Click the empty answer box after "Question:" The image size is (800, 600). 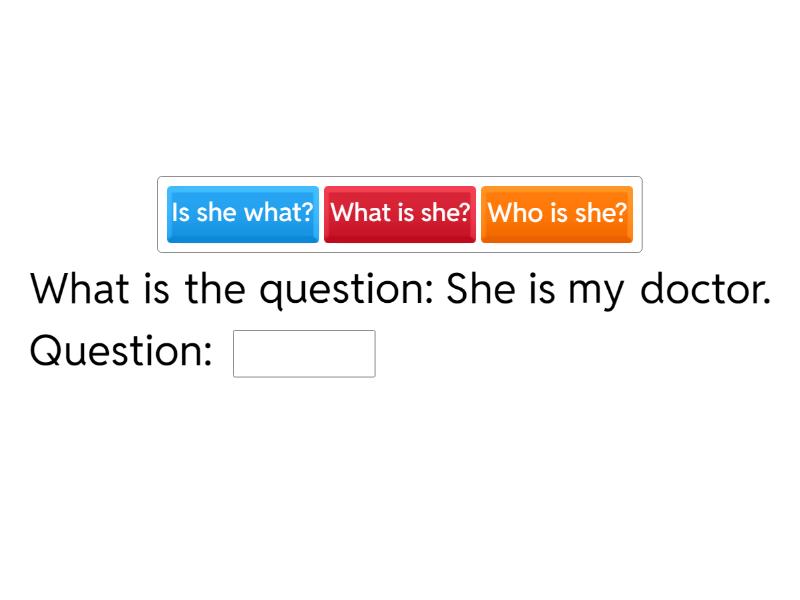point(304,353)
